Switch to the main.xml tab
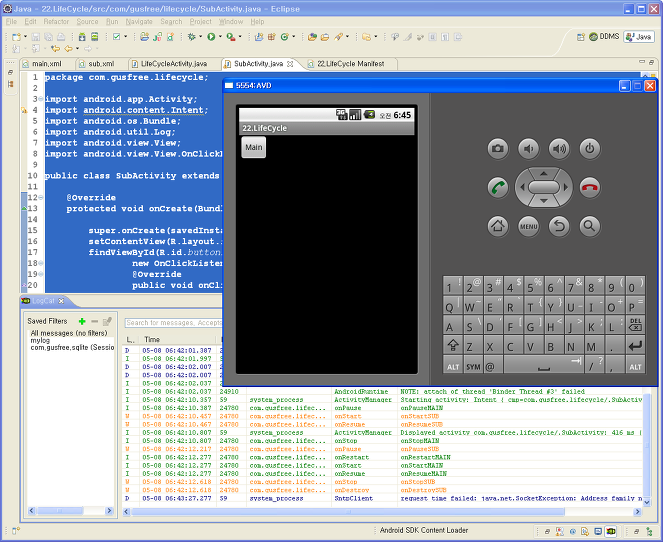 [x=47, y=64]
